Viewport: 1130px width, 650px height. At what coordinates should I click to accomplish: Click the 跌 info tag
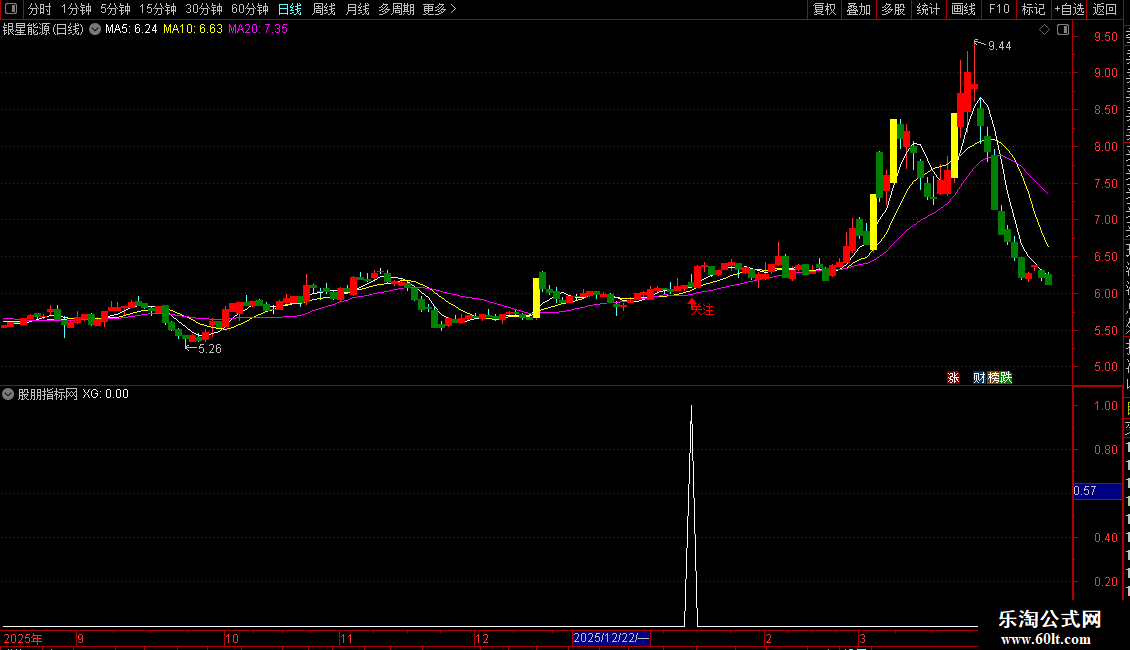(1006, 378)
